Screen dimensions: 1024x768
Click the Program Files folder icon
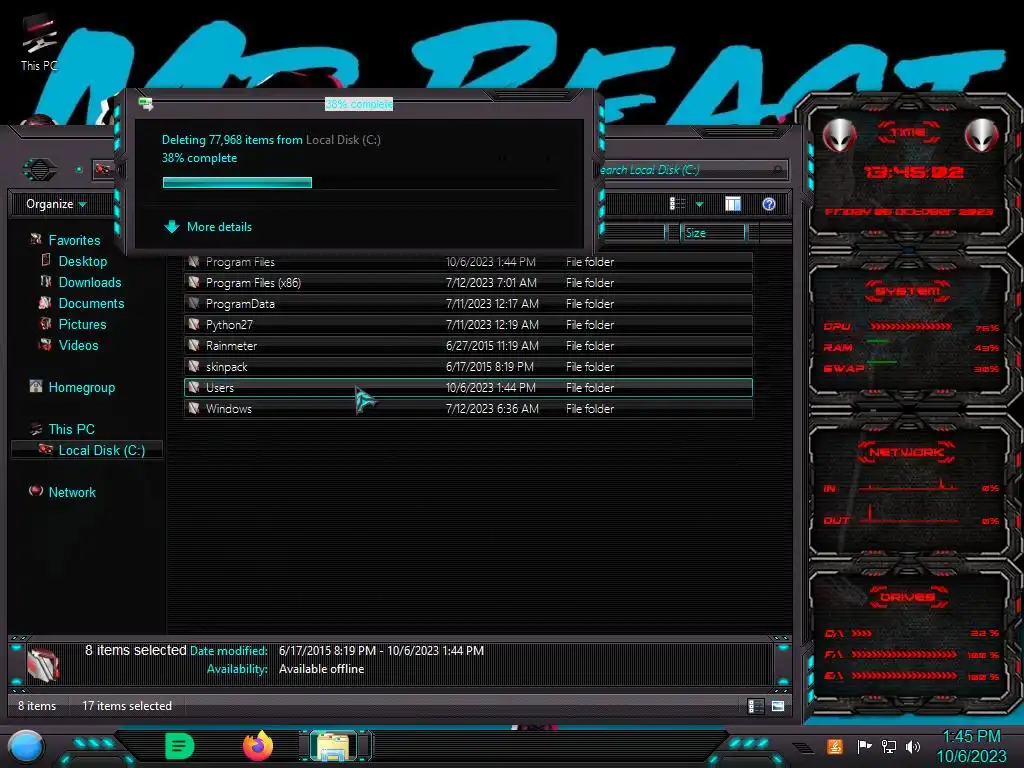coord(194,261)
